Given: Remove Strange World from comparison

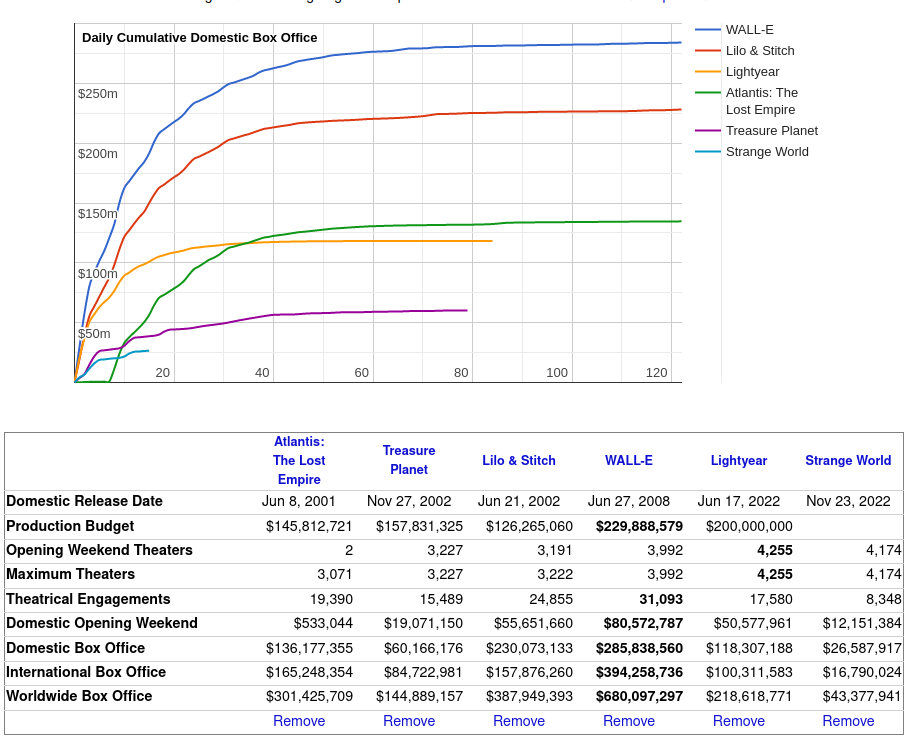Looking at the screenshot, I should [848, 721].
